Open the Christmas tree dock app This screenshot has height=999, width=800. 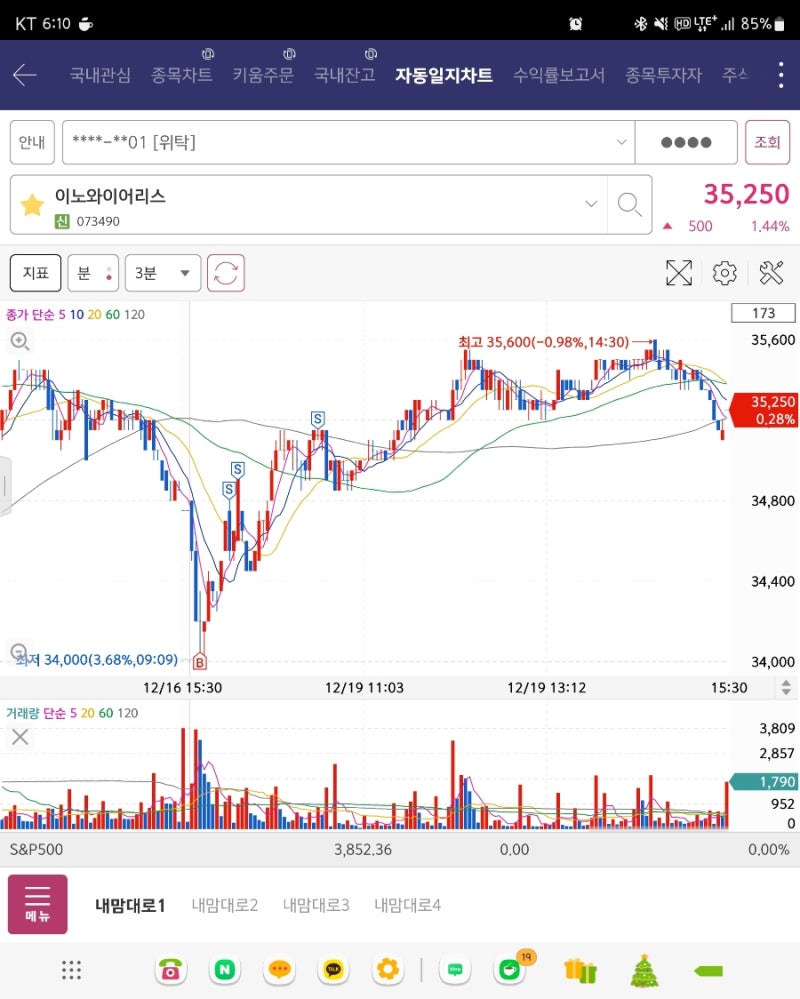(644, 970)
